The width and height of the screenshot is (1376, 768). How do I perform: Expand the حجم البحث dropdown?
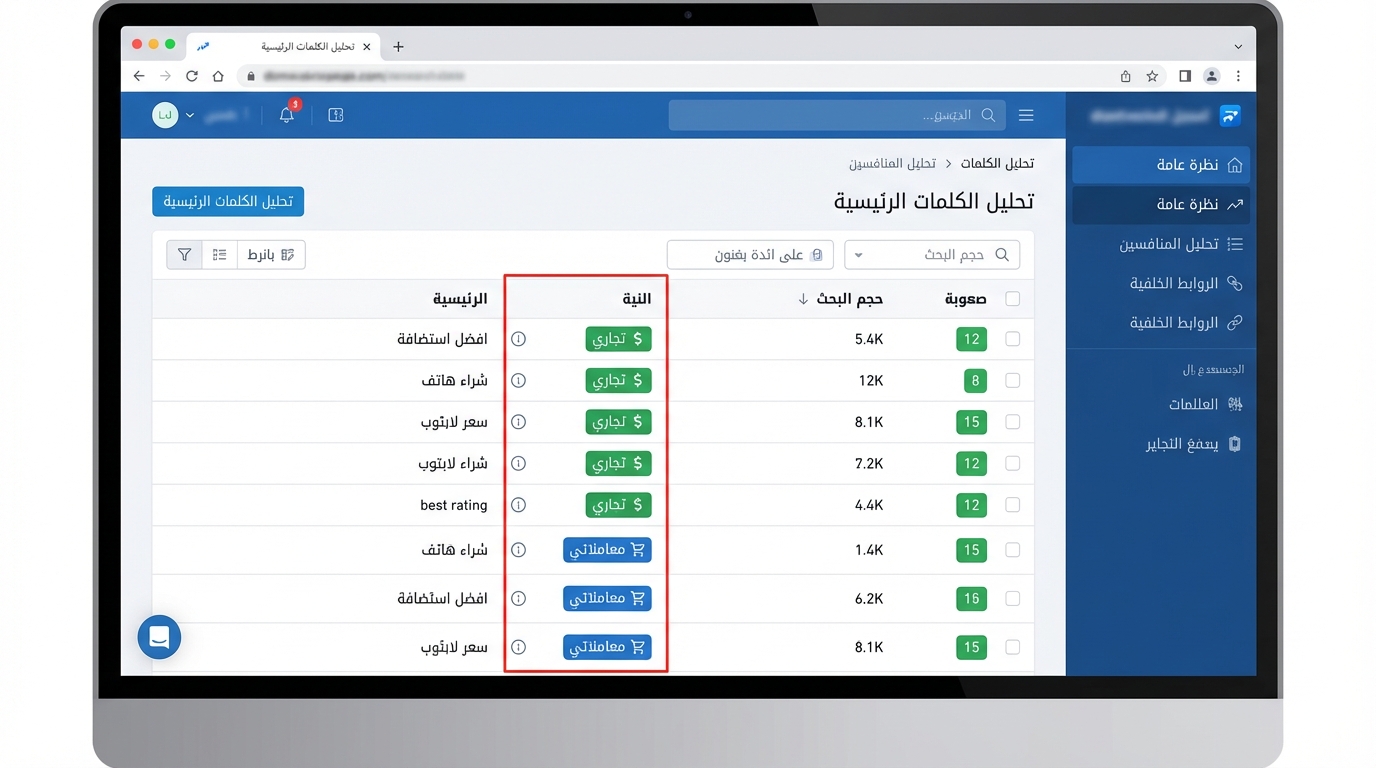pyautogui.click(x=859, y=255)
